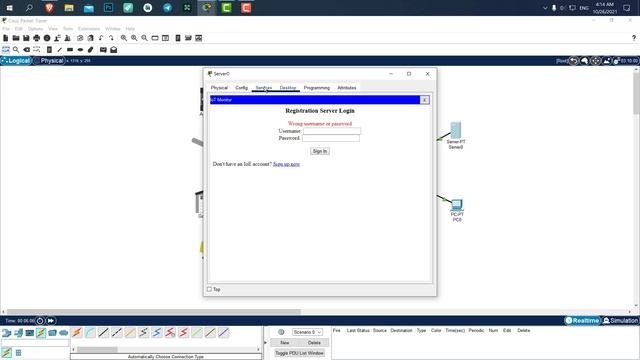The height and width of the screenshot is (360, 640).
Task: Click Toggle PDU List Window button
Action: [299, 353]
